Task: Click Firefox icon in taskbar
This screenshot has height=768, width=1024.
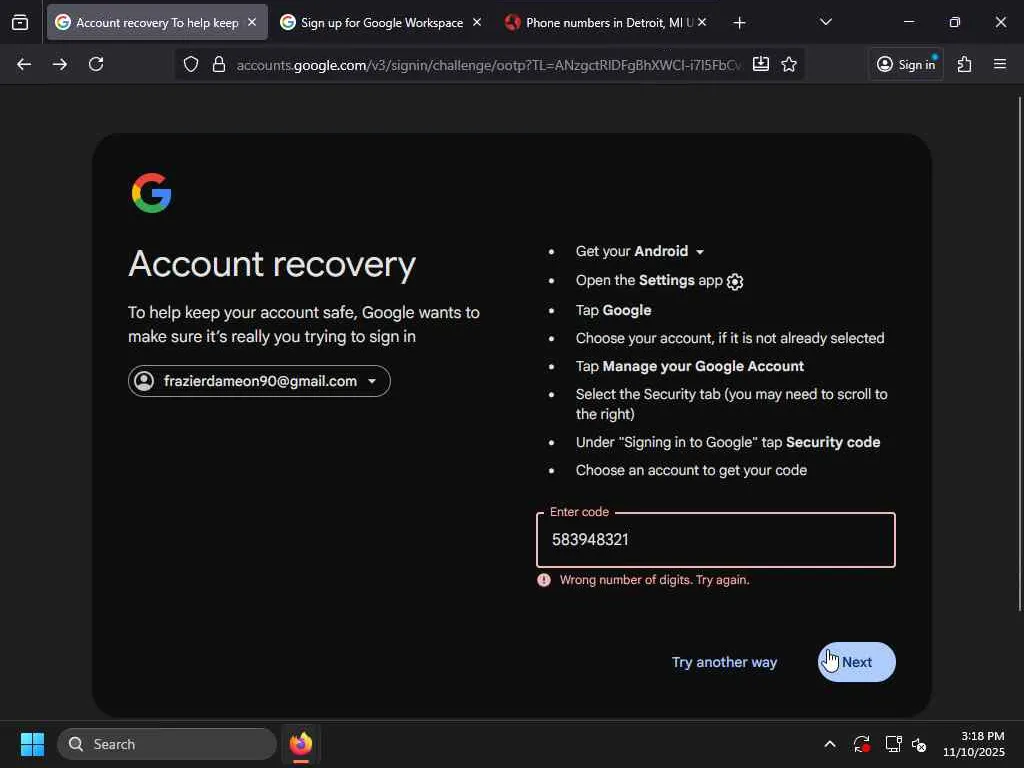Action: 301,744
